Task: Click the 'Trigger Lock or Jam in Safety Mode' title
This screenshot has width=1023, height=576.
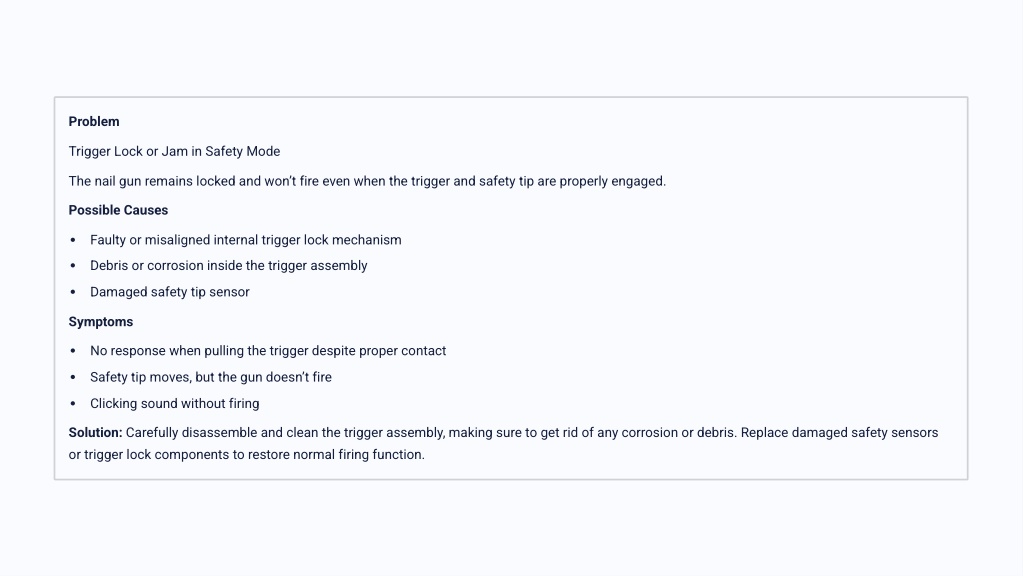Action: [x=174, y=152]
